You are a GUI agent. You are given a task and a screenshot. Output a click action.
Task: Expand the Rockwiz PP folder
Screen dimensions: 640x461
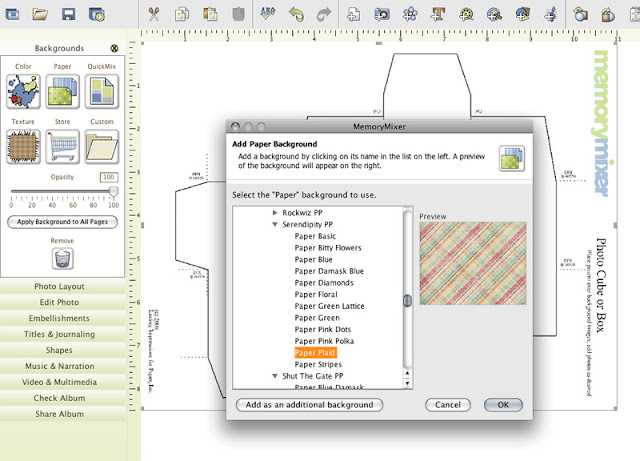275,213
